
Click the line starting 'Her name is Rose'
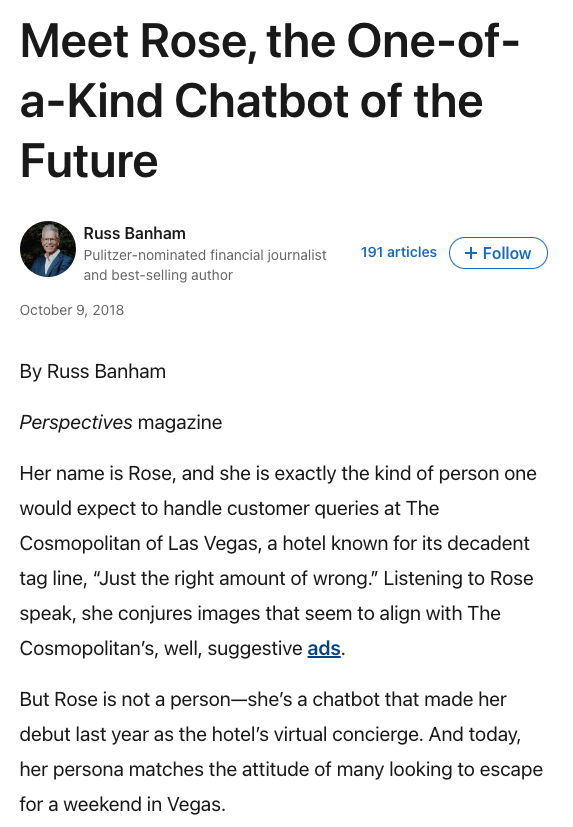[278, 474]
